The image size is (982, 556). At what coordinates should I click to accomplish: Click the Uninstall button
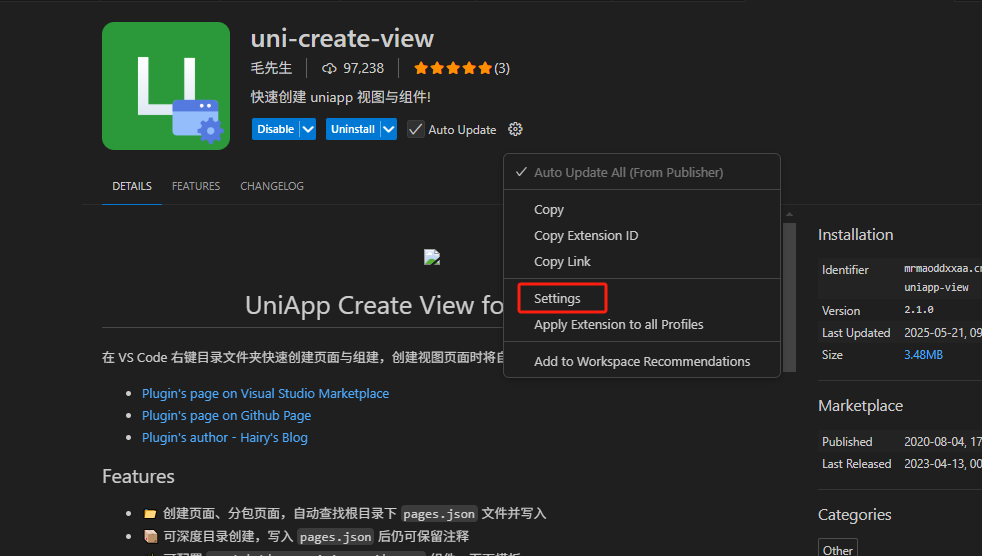pos(353,129)
